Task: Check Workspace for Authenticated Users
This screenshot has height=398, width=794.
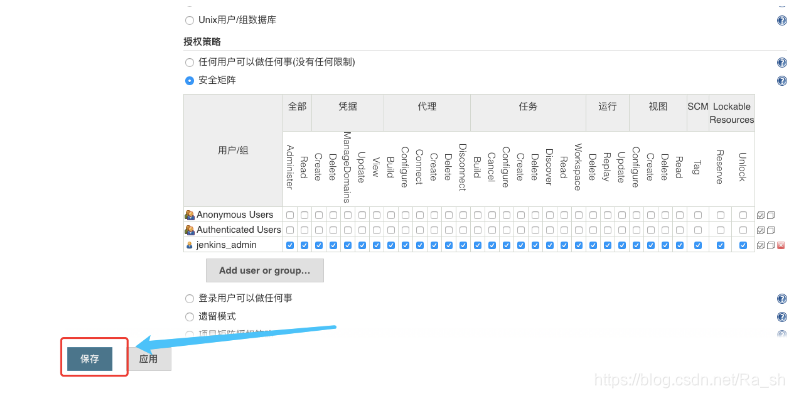Action: click(579, 230)
